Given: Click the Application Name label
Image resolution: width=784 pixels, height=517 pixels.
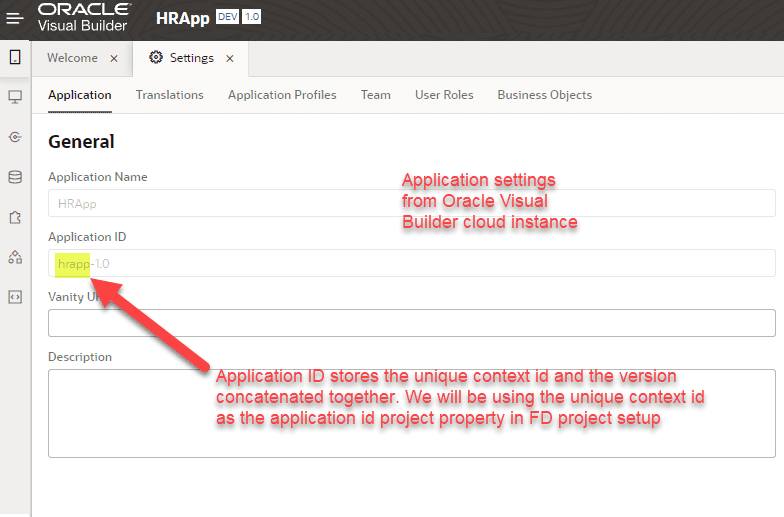Looking at the screenshot, I should [x=98, y=177].
